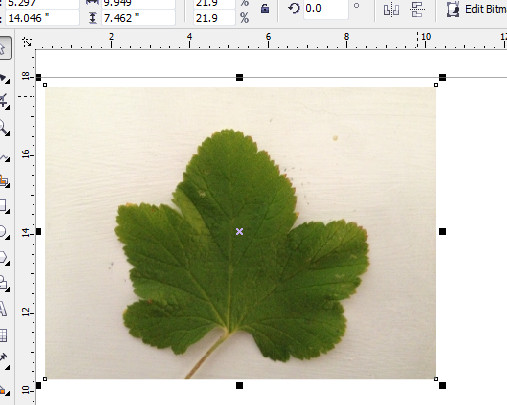Select the Crop tool

tap(3, 101)
